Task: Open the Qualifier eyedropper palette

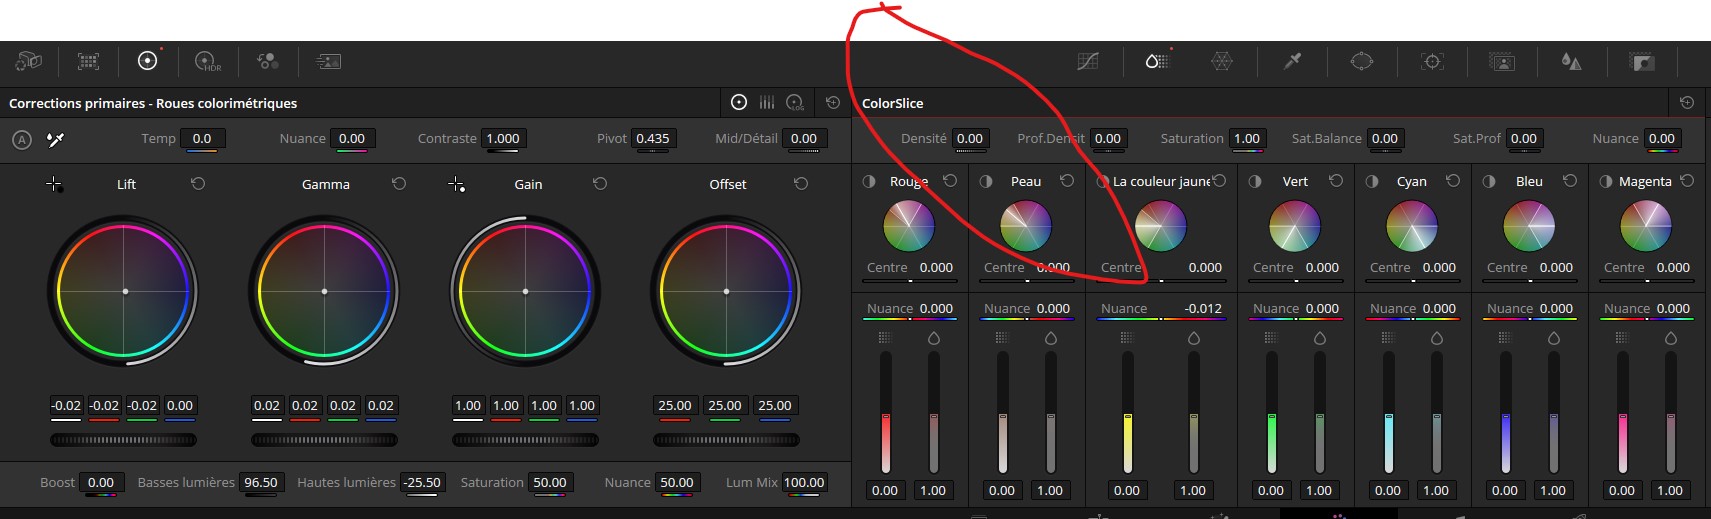Action: 1292,61
